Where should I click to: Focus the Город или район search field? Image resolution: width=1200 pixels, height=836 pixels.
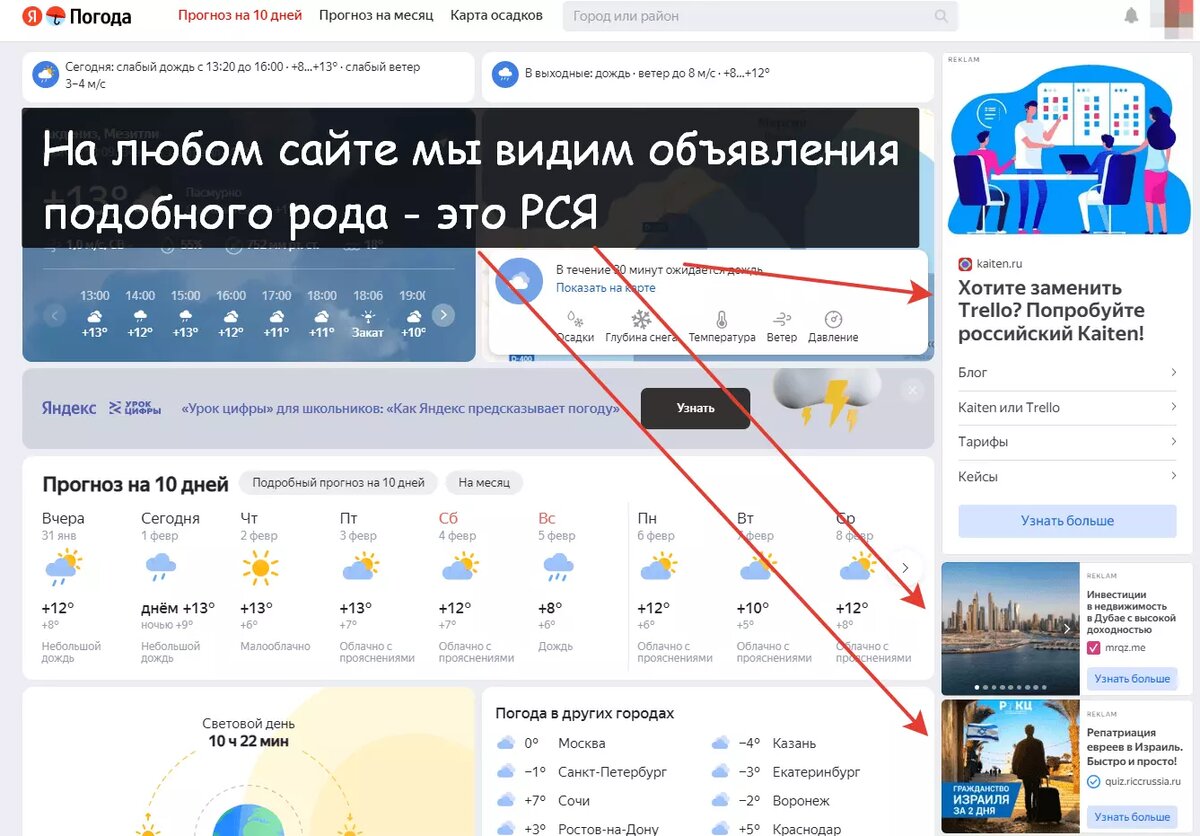click(x=760, y=16)
